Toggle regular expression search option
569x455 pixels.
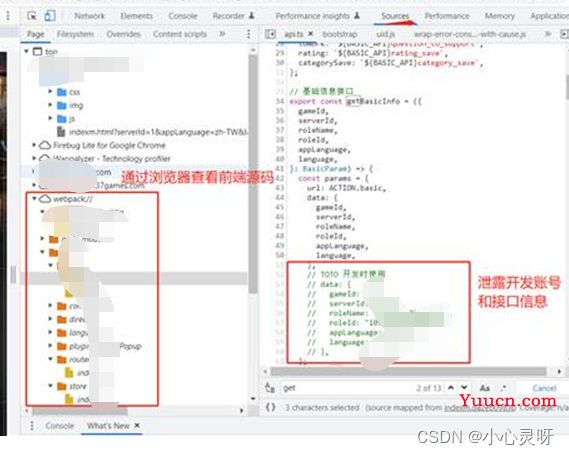pyautogui.click(x=504, y=388)
